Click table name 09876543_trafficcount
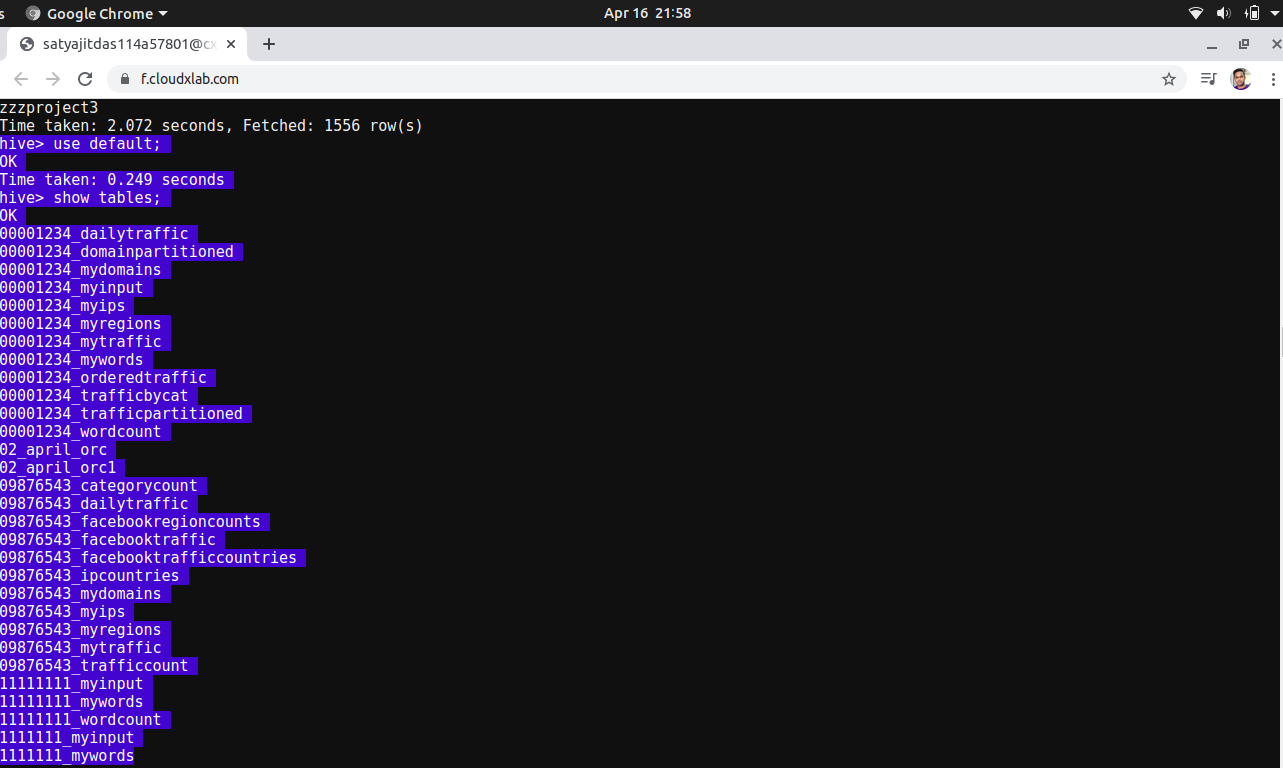 click(94, 666)
